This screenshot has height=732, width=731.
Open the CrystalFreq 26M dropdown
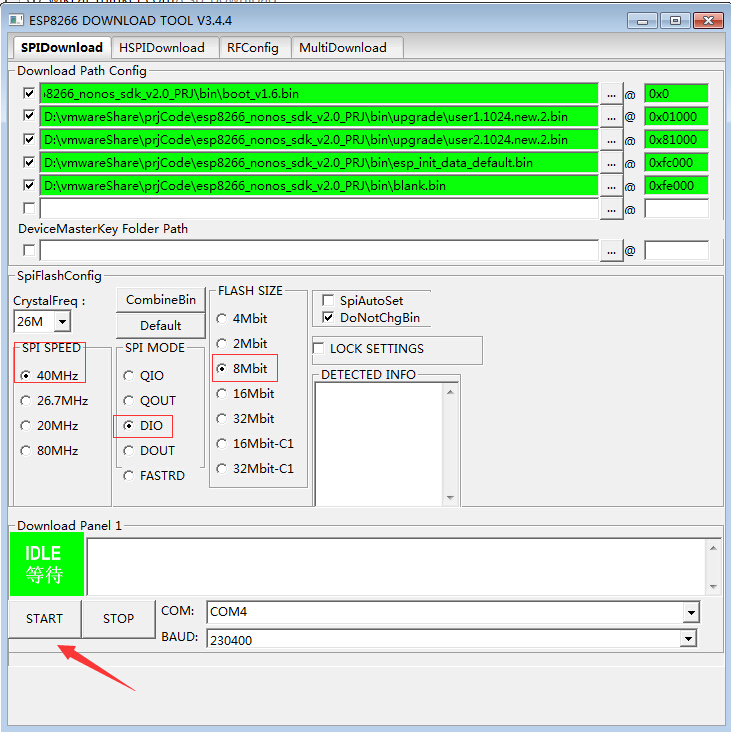click(62, 321)
